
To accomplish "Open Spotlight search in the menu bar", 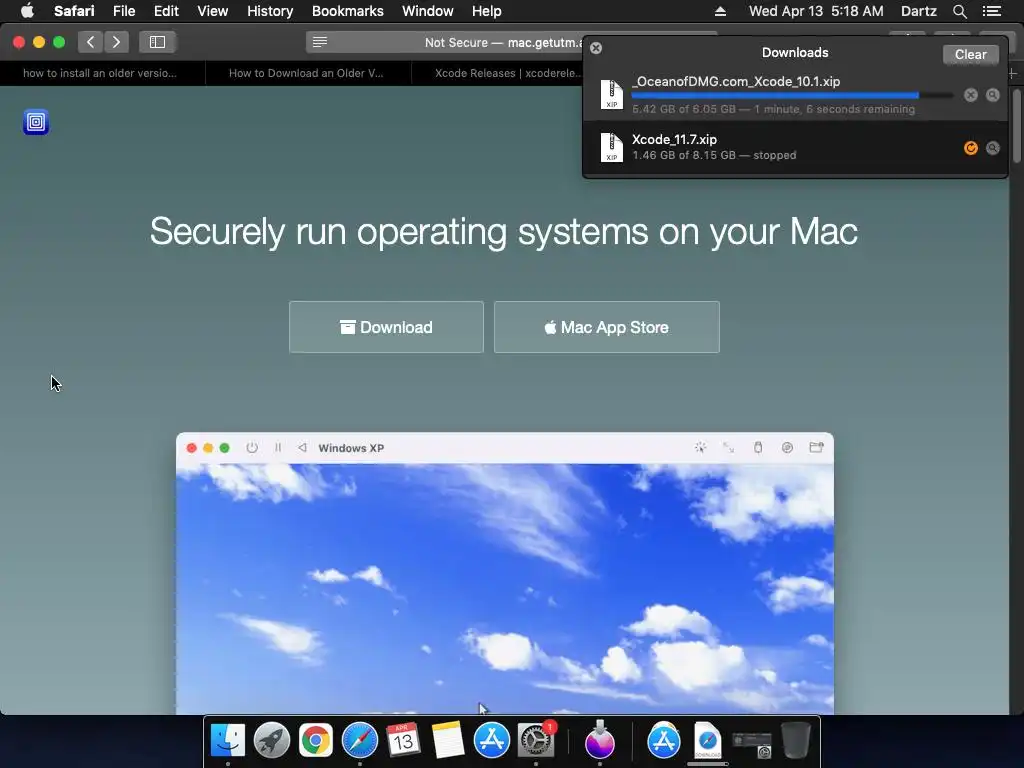I will (x=959, y=11).
